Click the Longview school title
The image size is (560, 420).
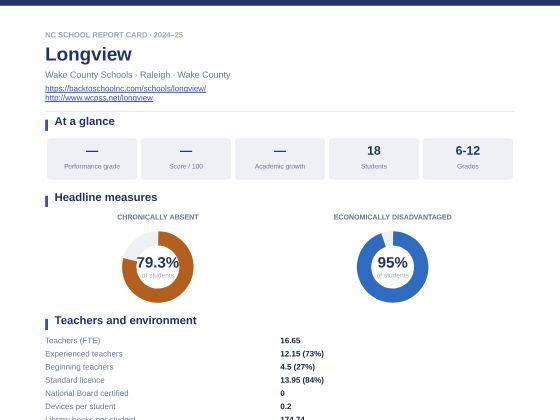click(x=88, y=54)
